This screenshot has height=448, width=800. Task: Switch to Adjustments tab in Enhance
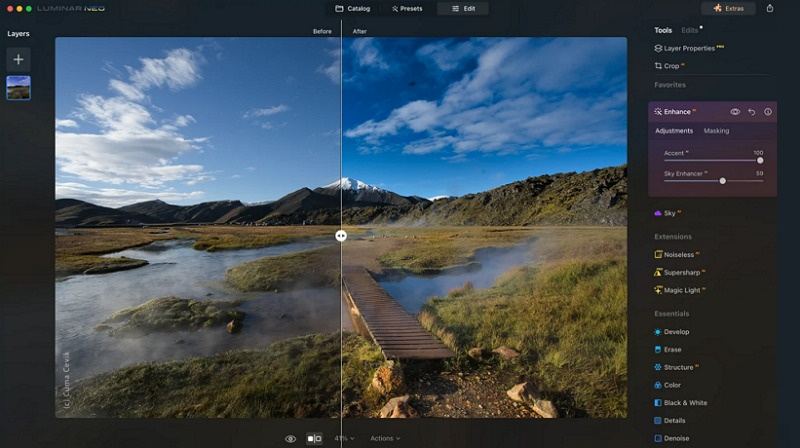(x=674, y=131)
